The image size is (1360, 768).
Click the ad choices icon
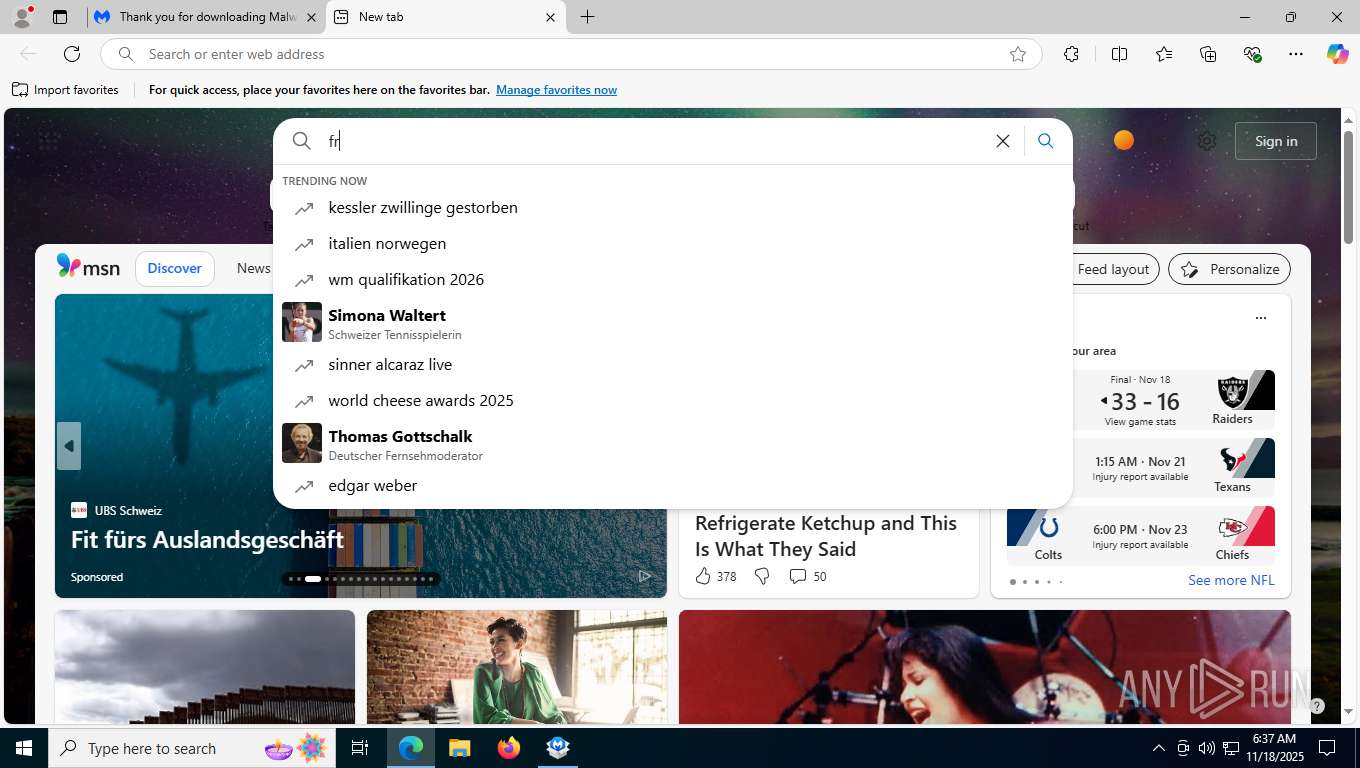click(x=645, y=576)
